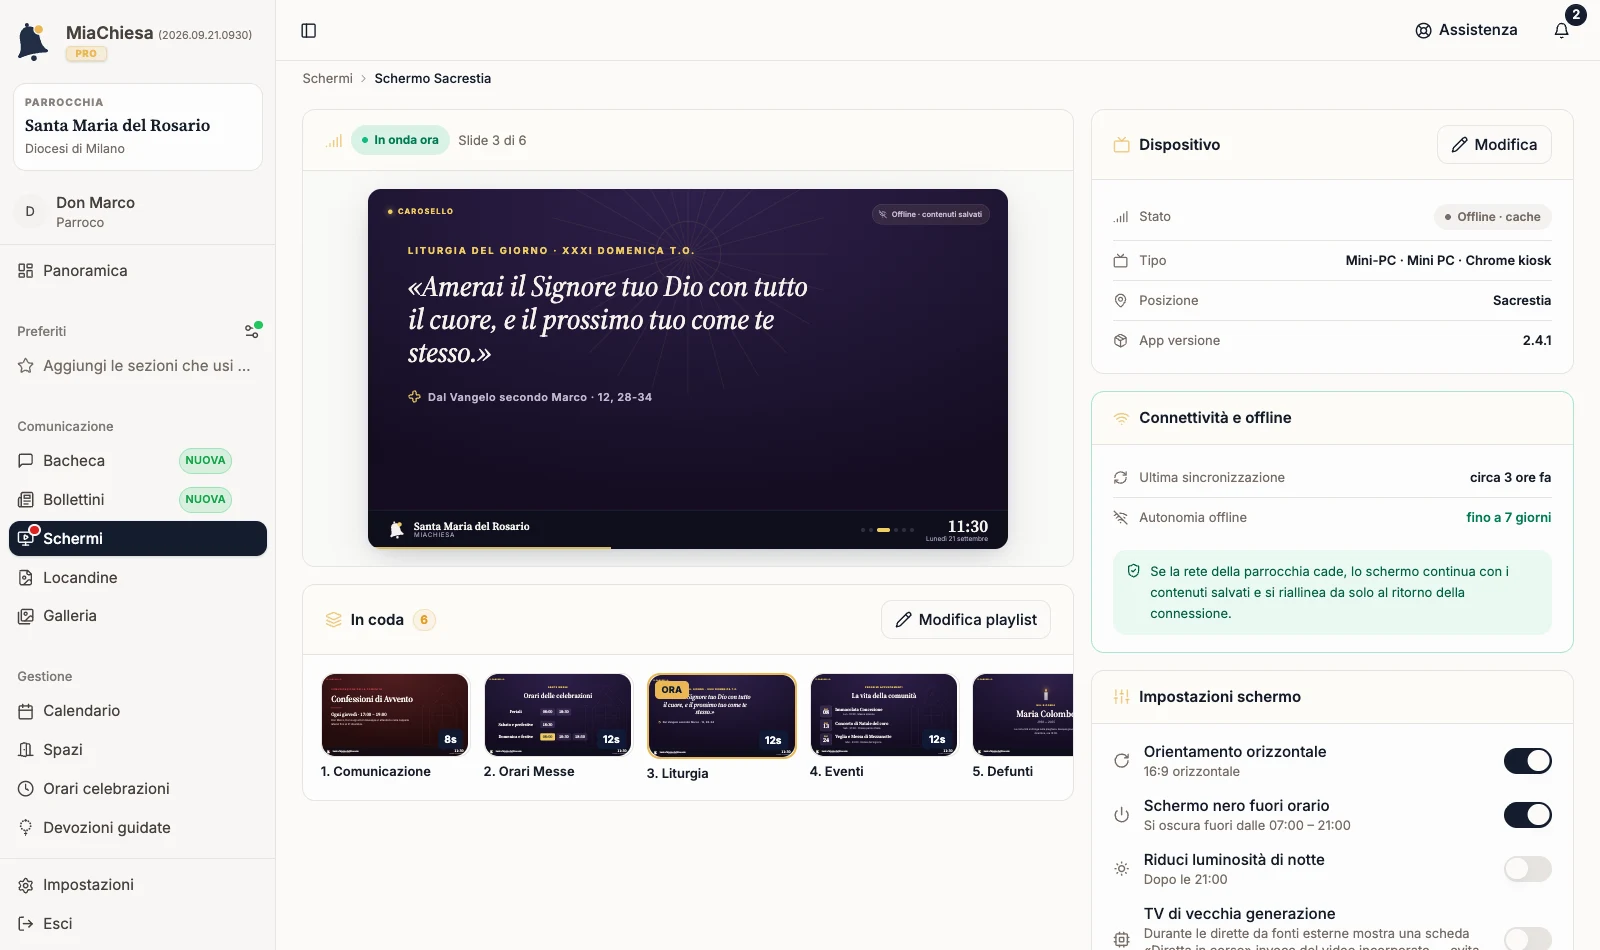The width and height of the screenshot is (1600, 950).
Task: Open Locandine section
Action: point(138,578)
